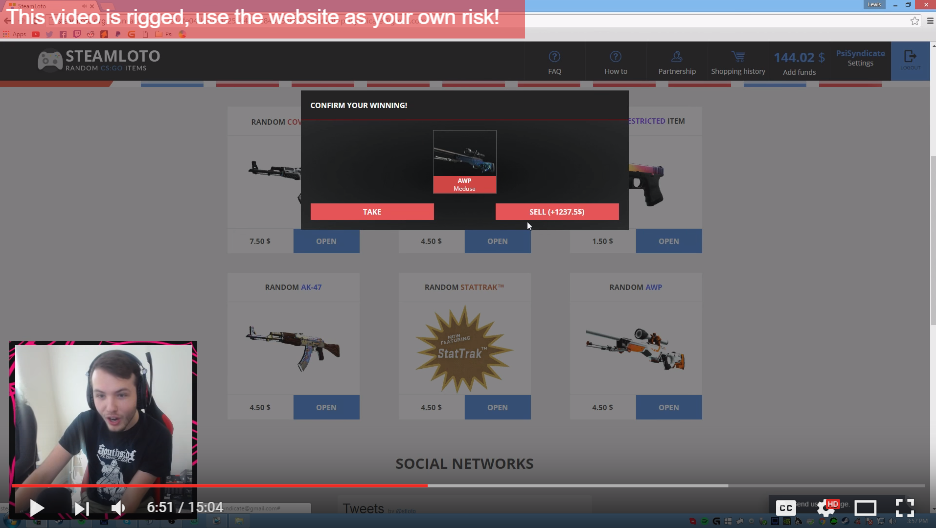Image resolution: width=936 pixels, height=528 pixels.
Task: Click the RANDOM STATTRAK title text
Action: click(464, 287)
